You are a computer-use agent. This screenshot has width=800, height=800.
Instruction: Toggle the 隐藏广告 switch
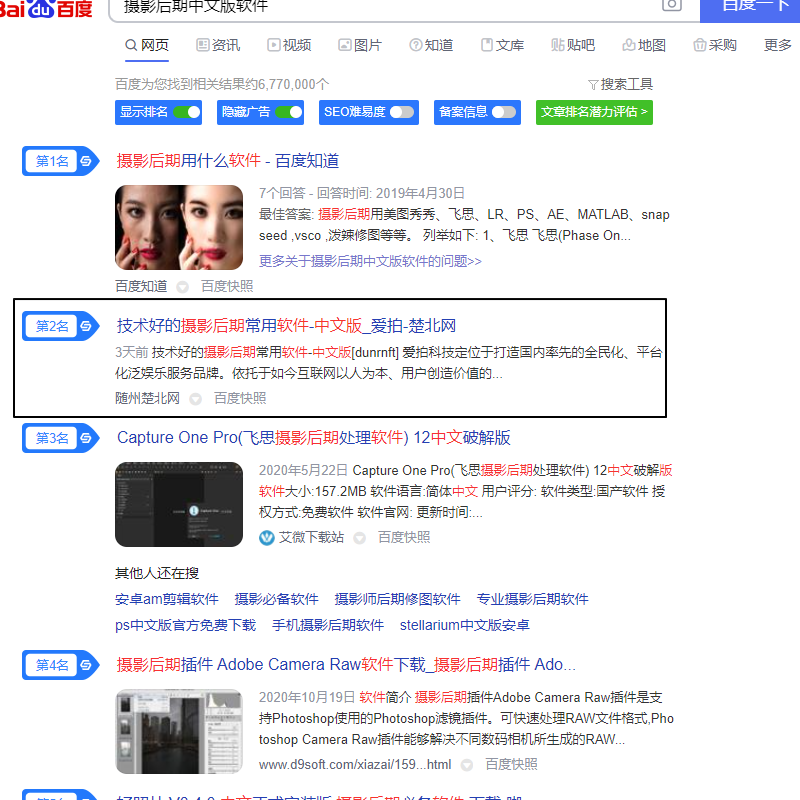tap(288, 112)
